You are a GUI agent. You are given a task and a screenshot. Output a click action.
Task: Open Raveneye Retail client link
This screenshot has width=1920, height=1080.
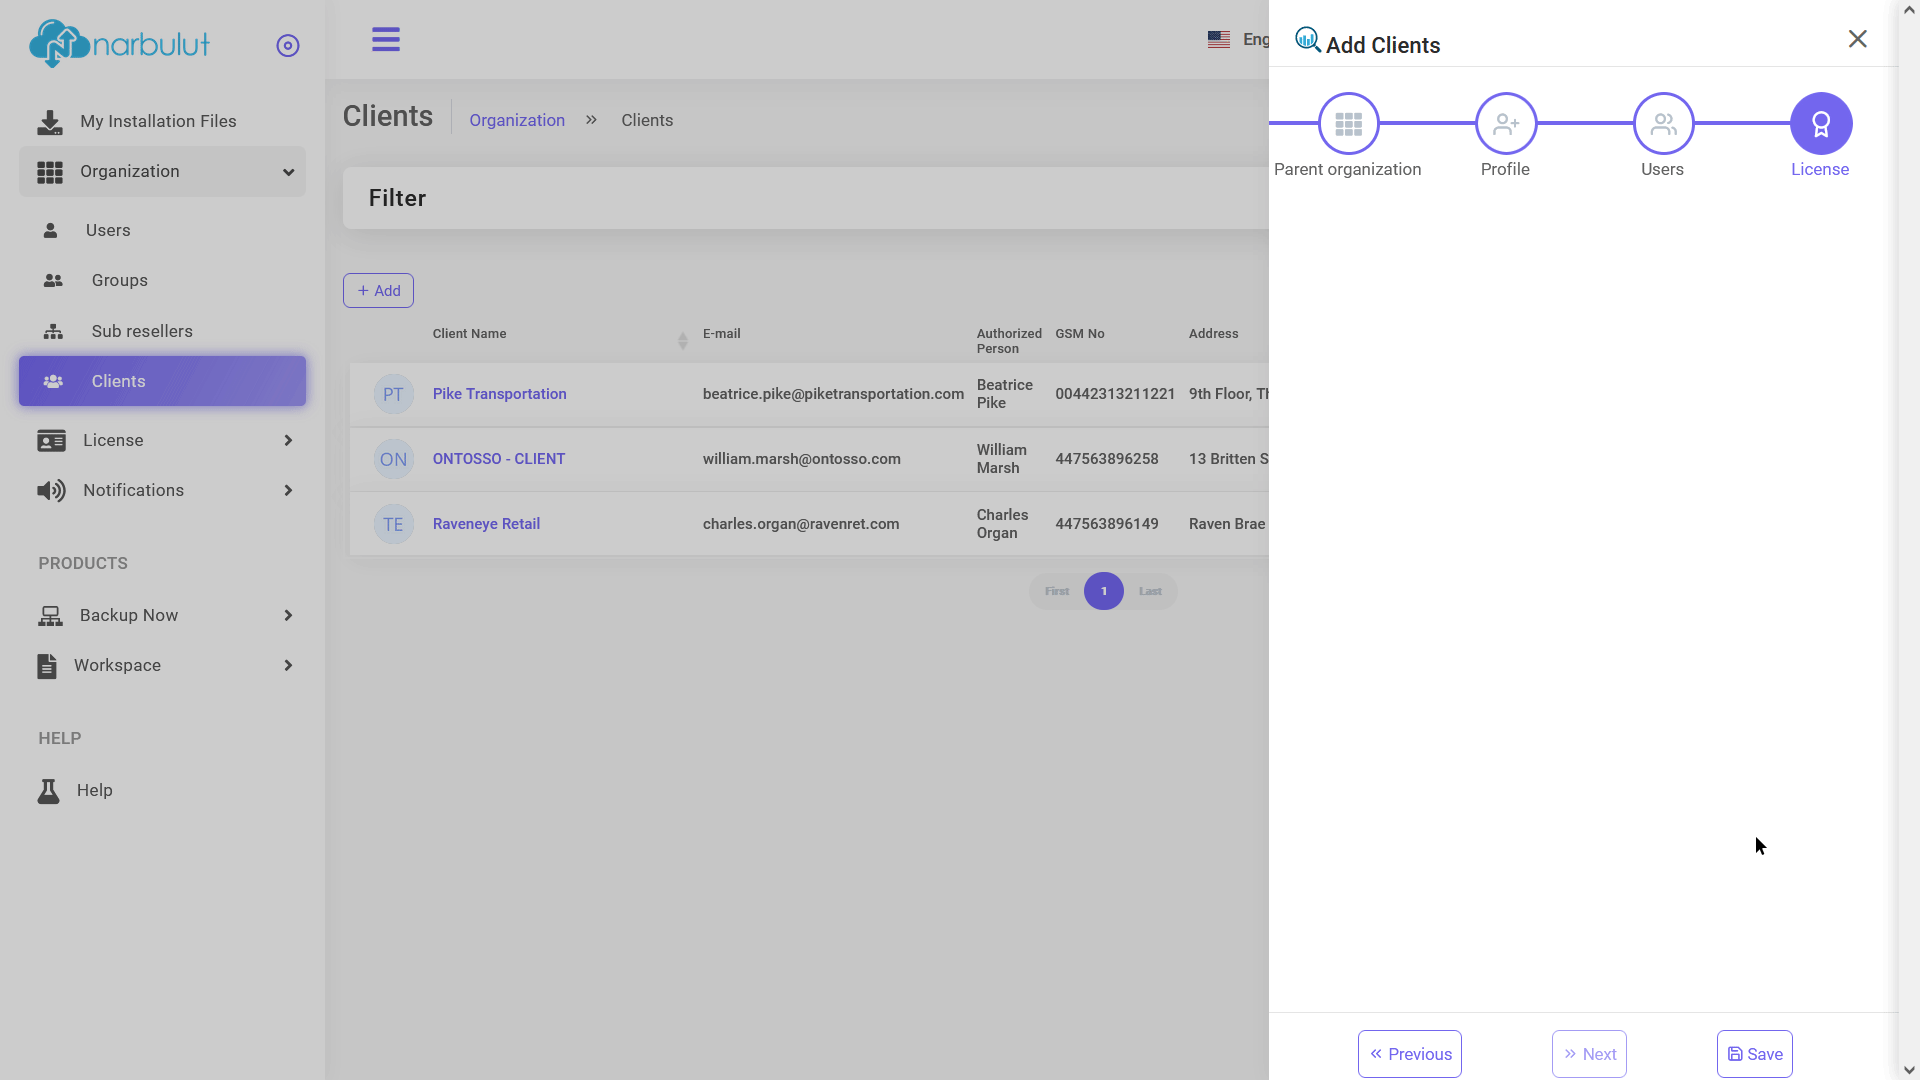point(486,524)
